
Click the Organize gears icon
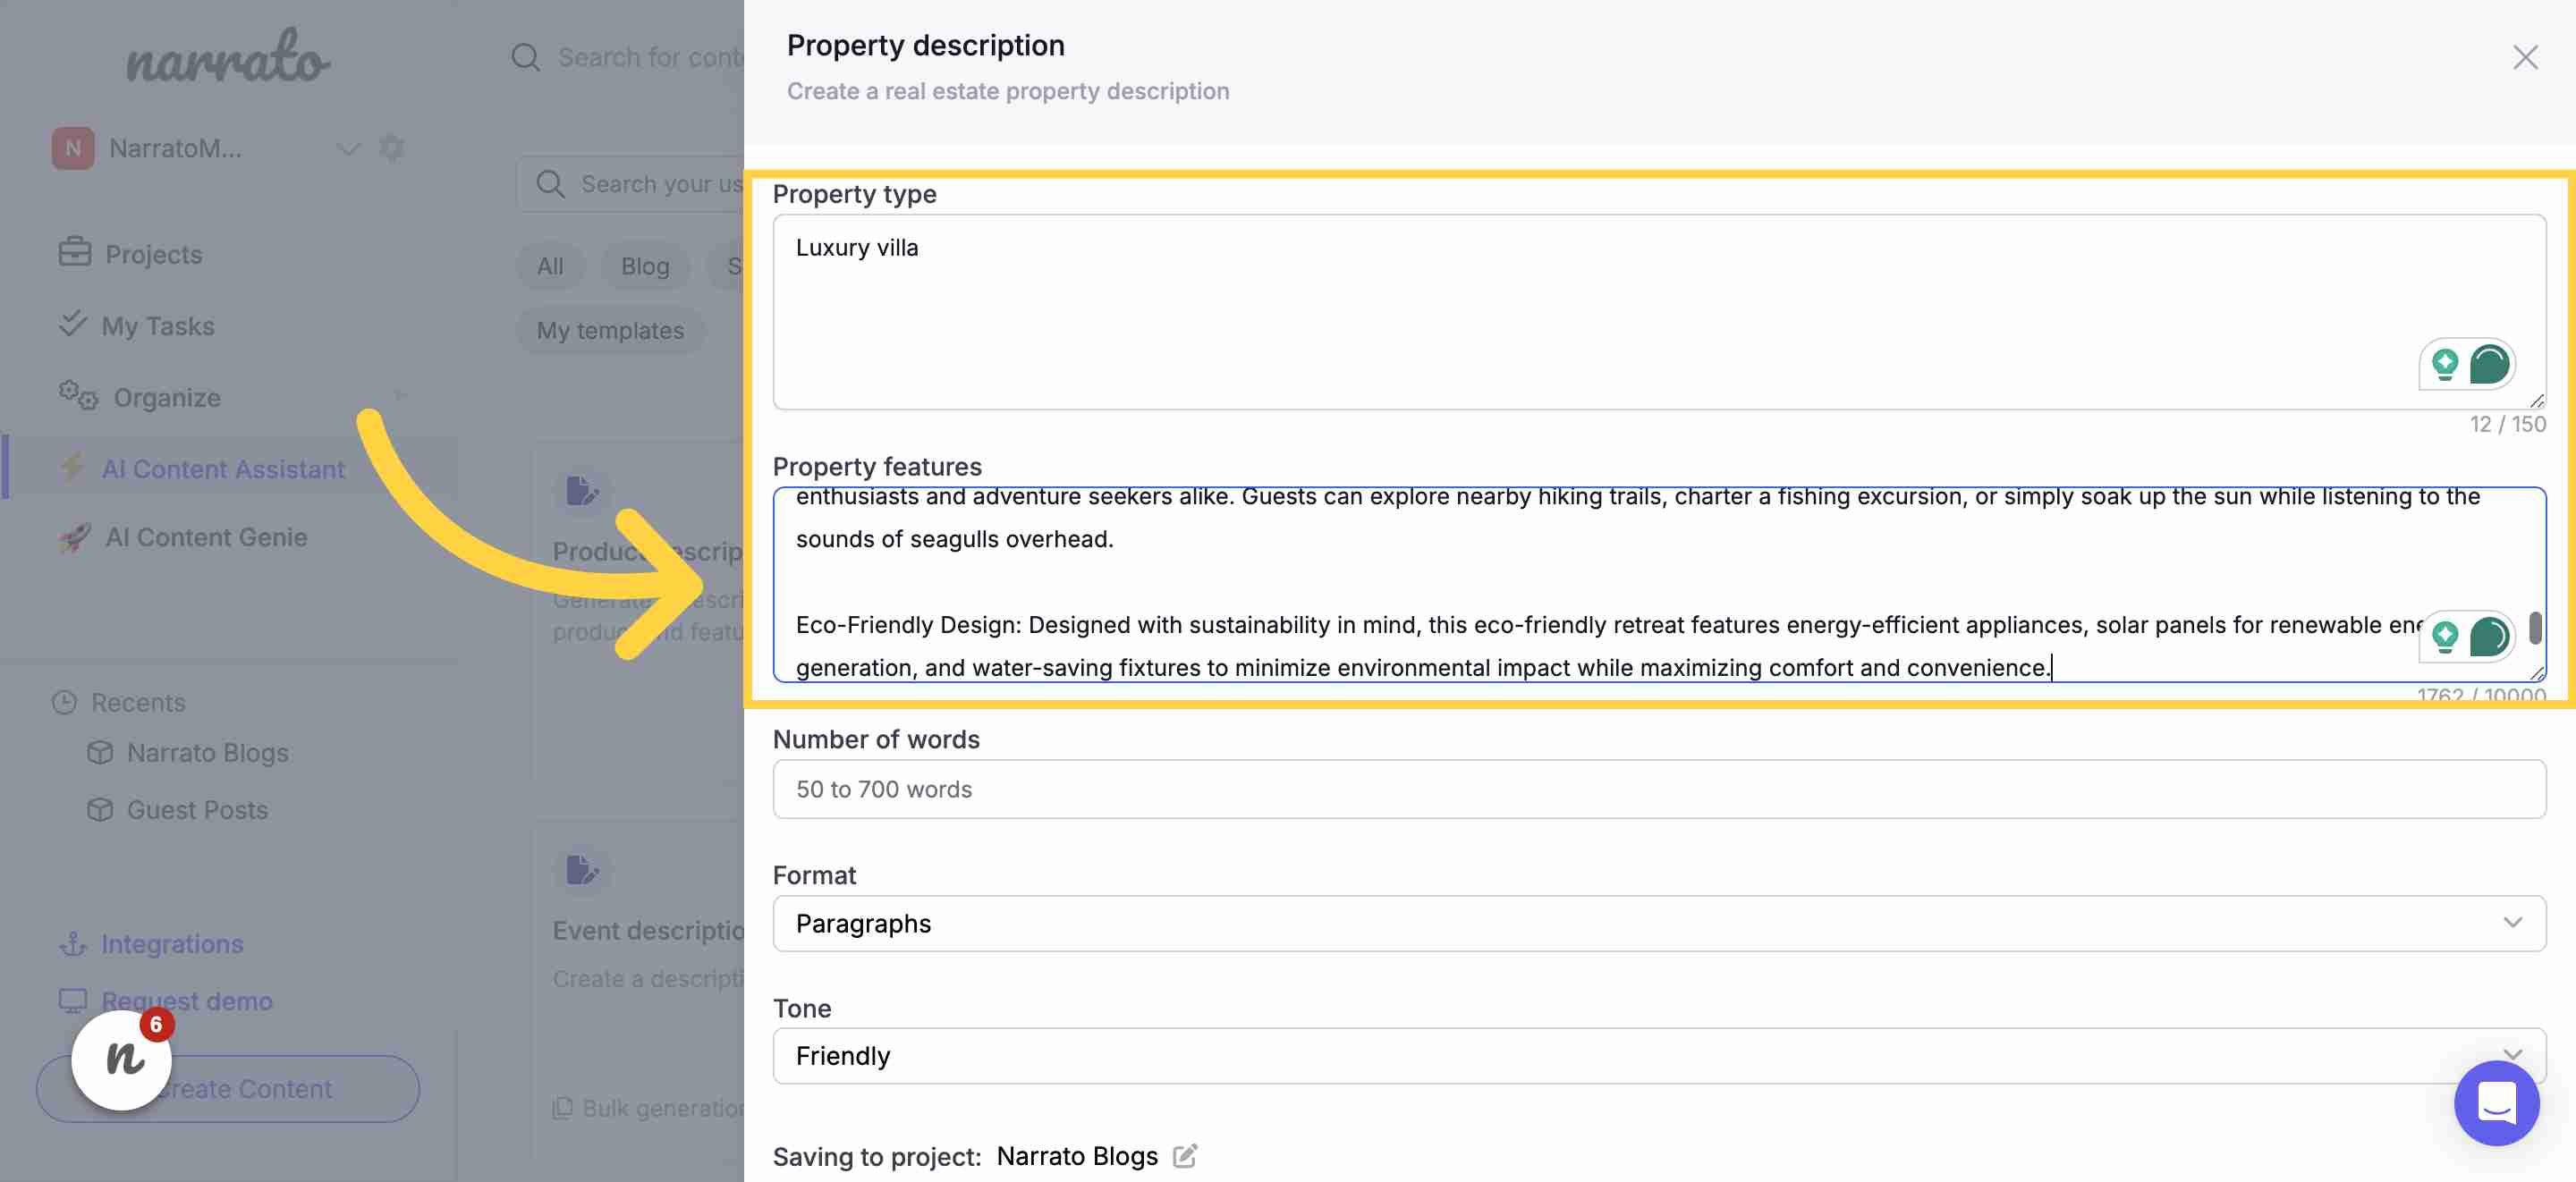78,396
